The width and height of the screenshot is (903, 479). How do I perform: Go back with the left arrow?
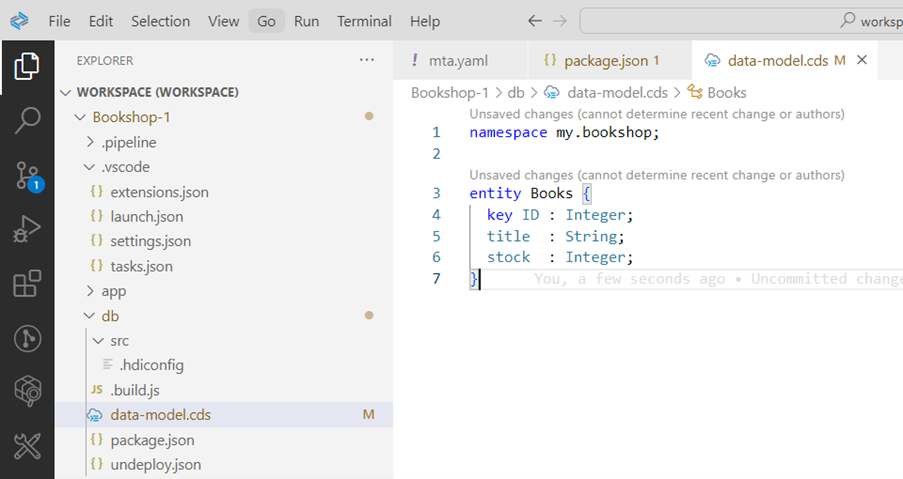point(534,21)
